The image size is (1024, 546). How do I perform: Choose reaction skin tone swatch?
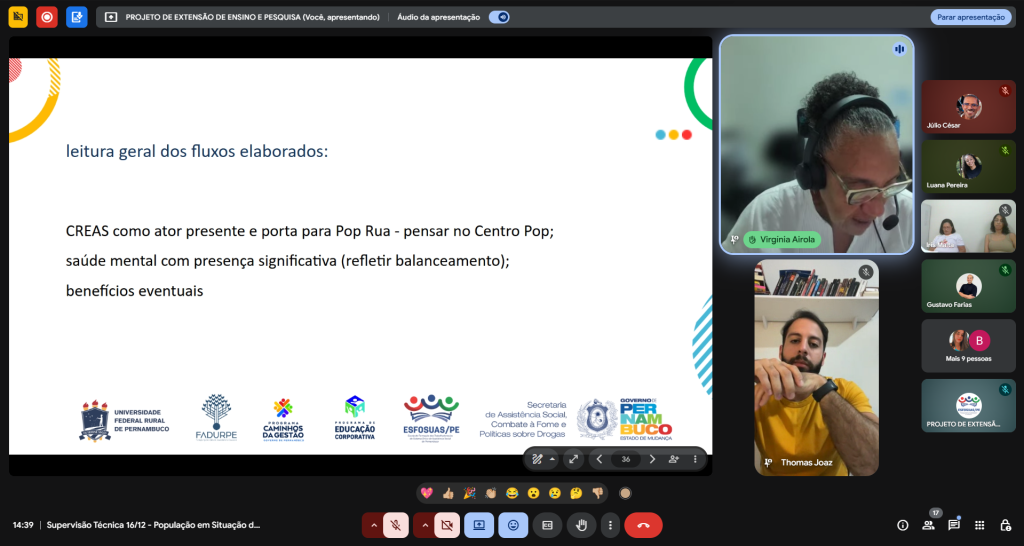click(x=625, y=492)
